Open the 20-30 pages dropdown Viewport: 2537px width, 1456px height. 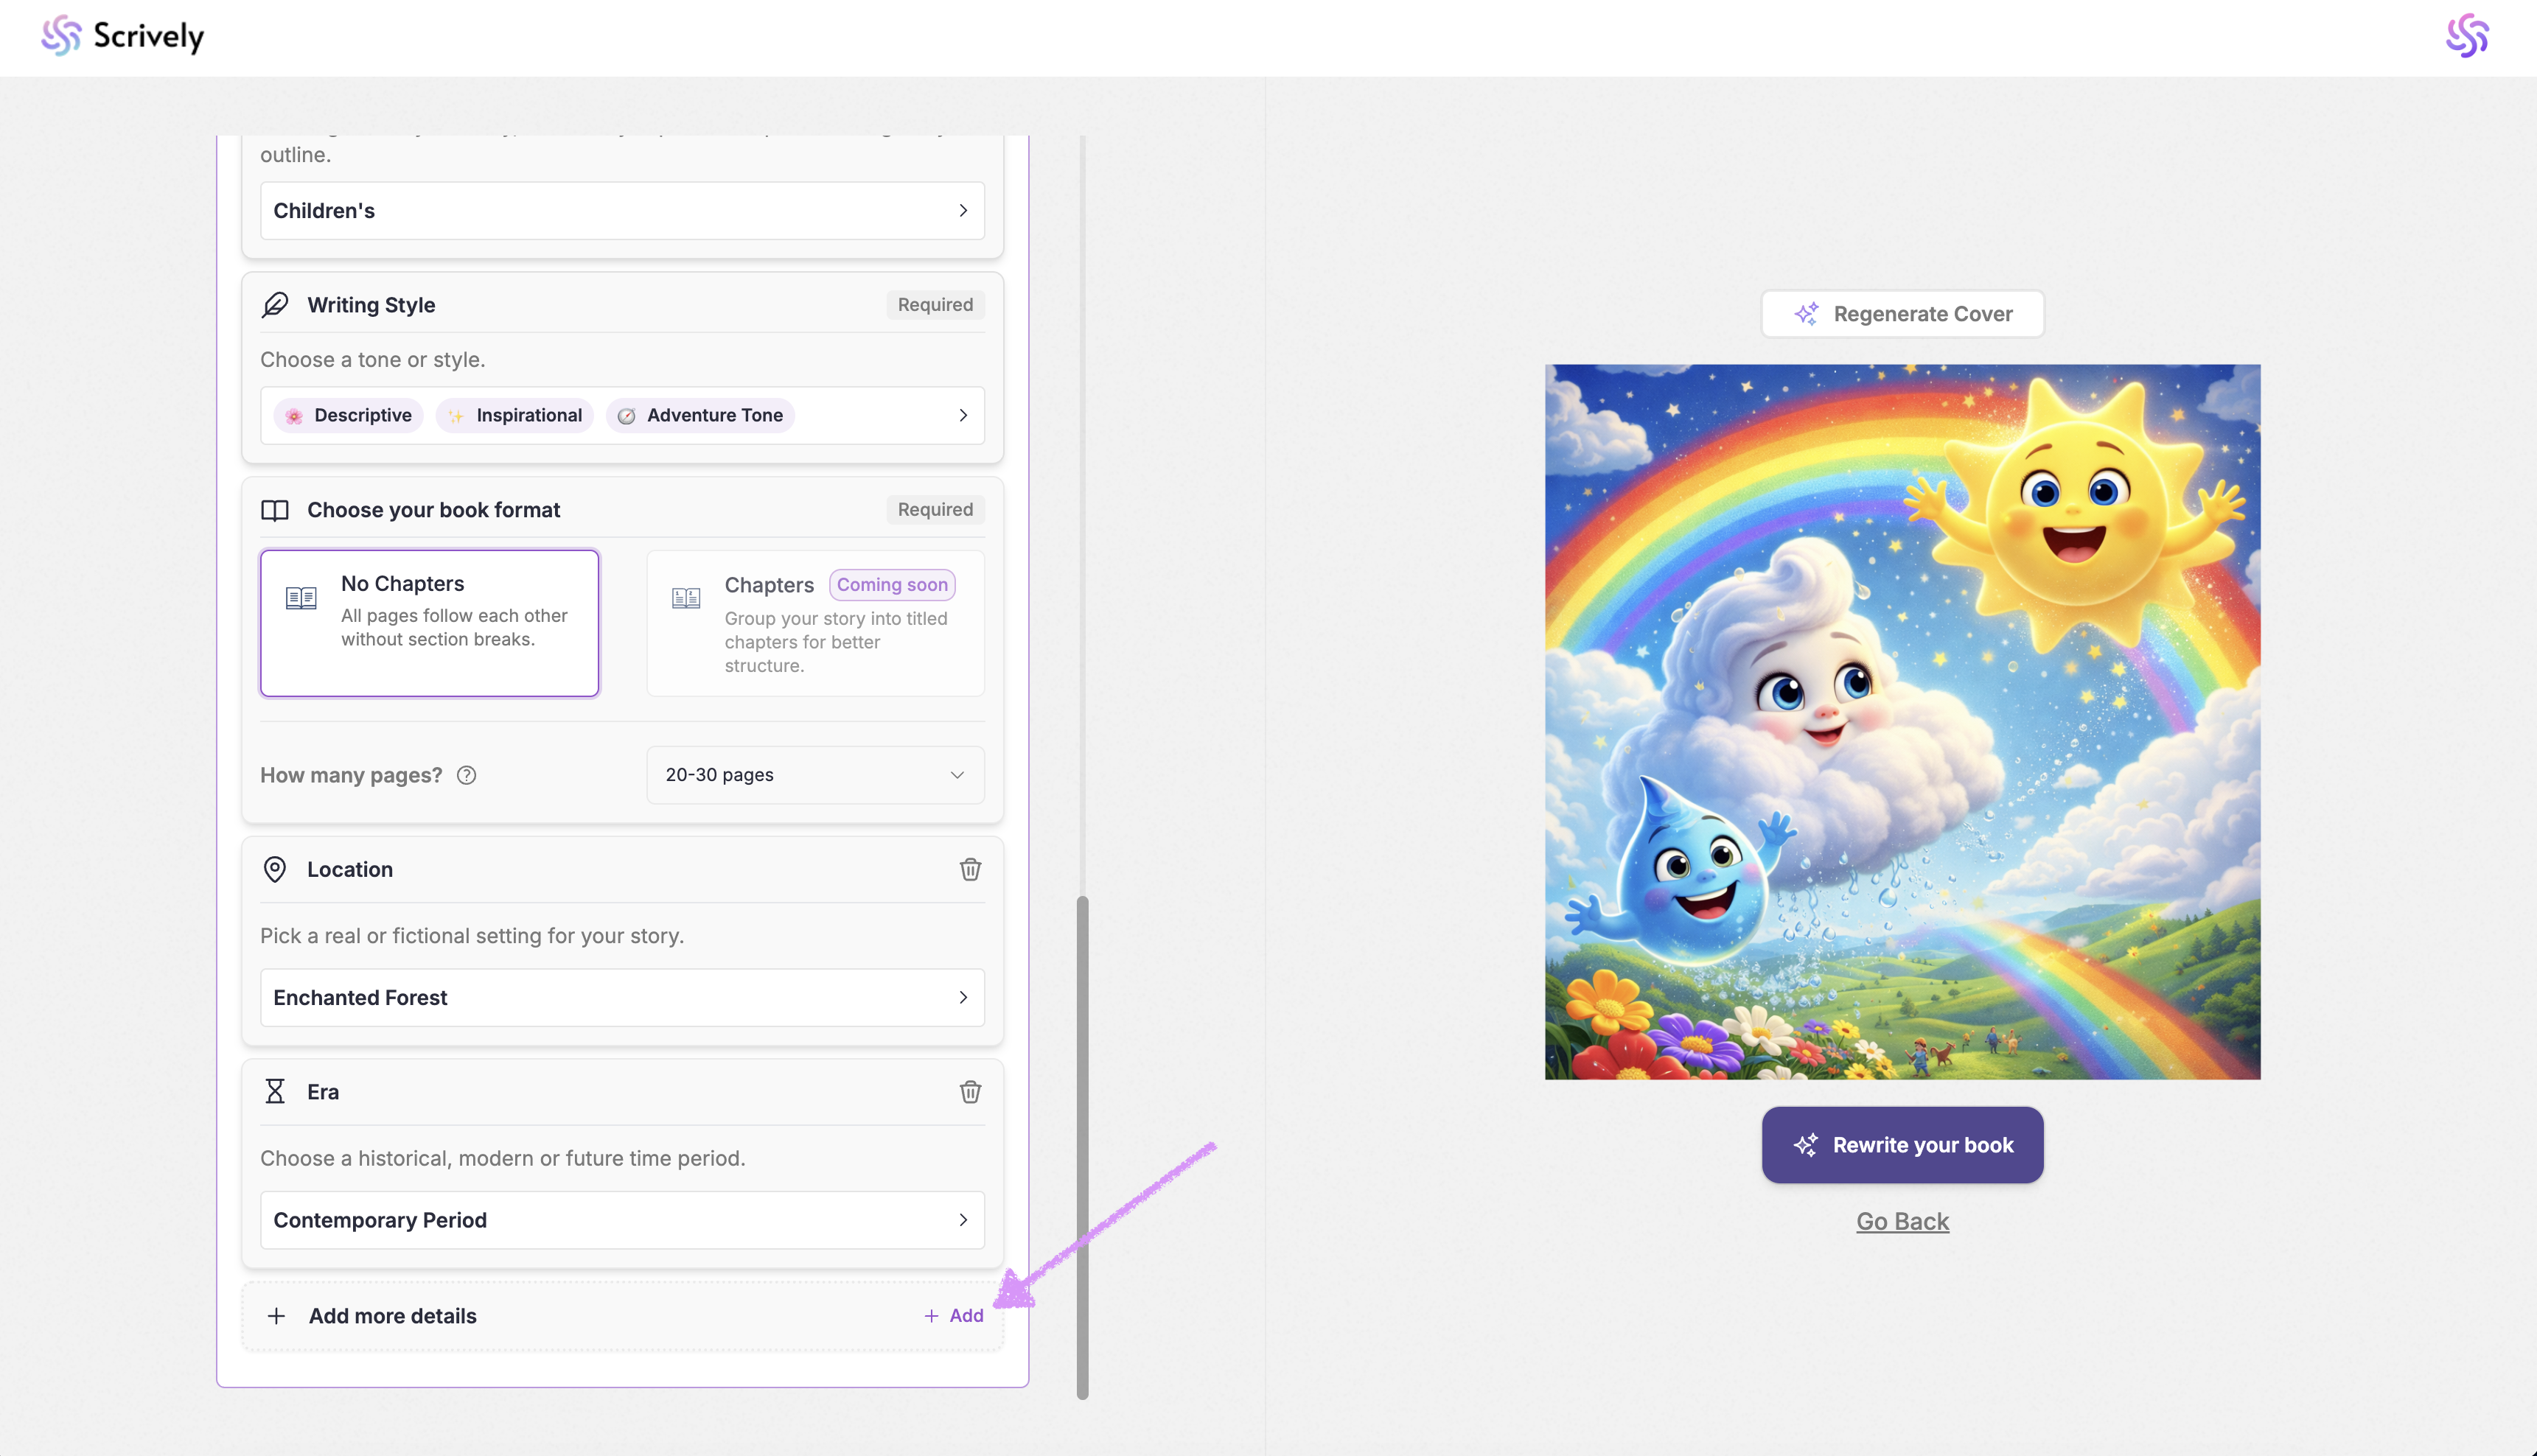[815, 775]
